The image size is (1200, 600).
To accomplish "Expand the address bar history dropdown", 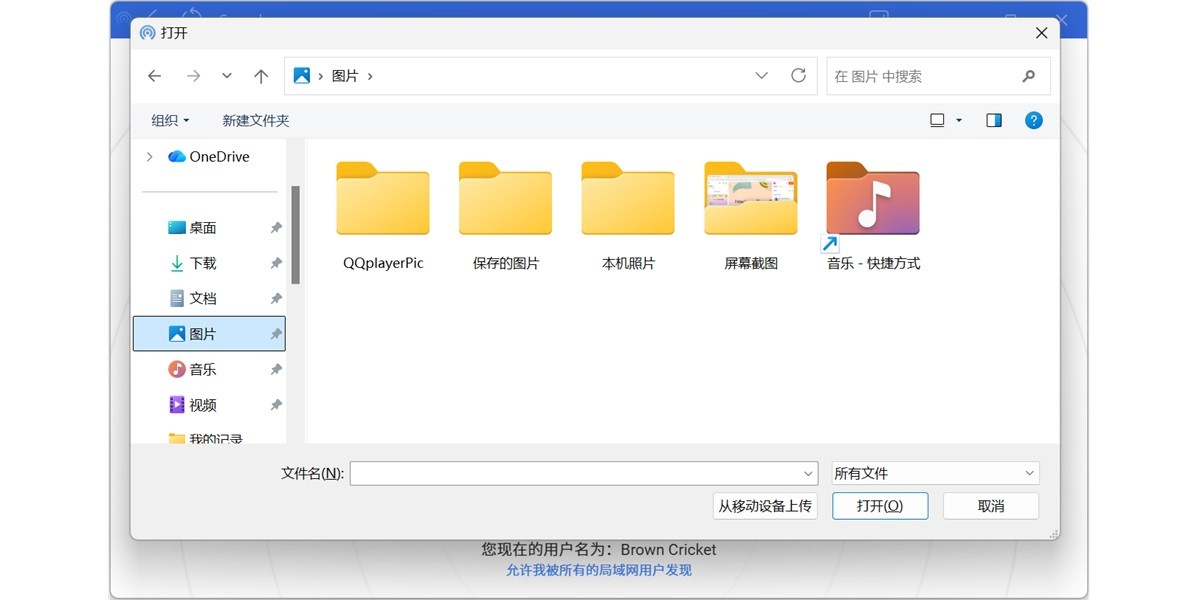I will point(762,75).
